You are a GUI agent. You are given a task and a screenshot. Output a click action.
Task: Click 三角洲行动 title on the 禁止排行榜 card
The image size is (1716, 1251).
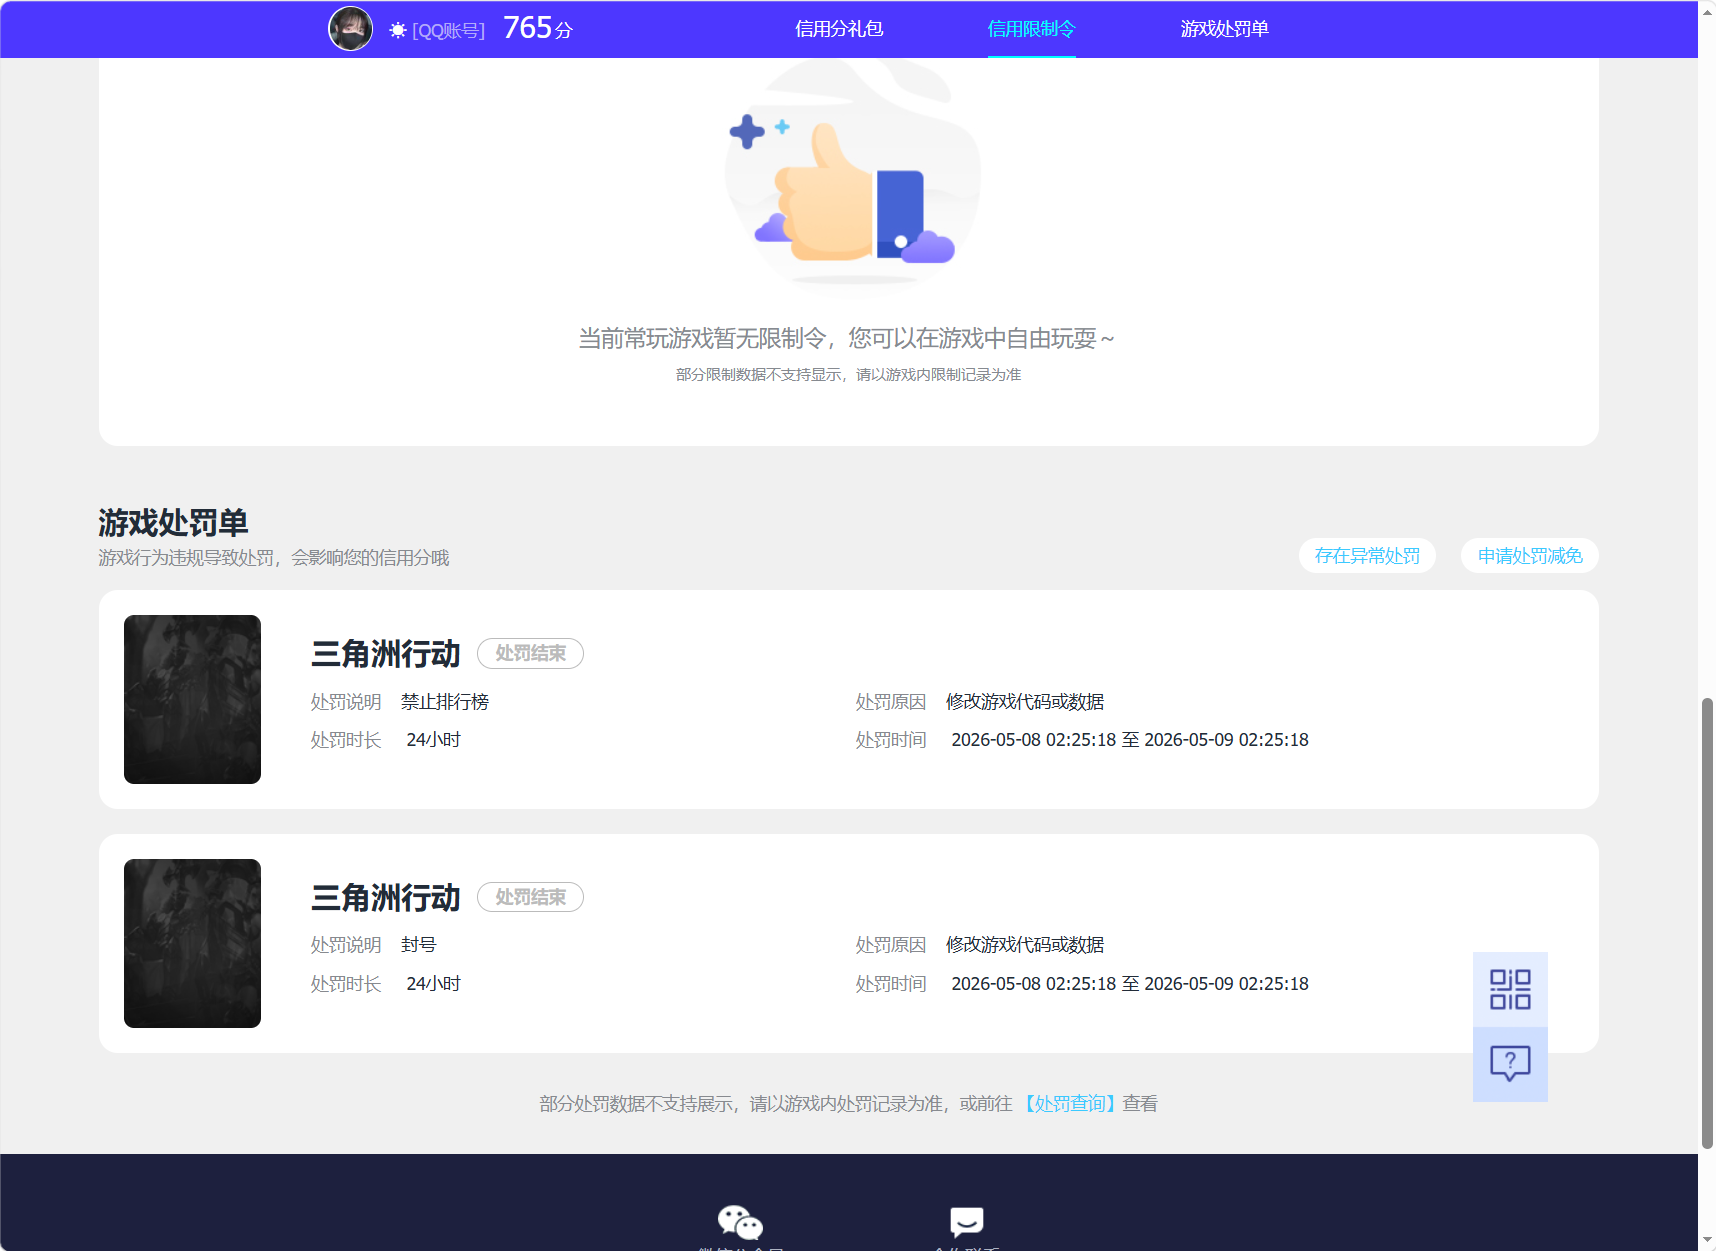385,654
